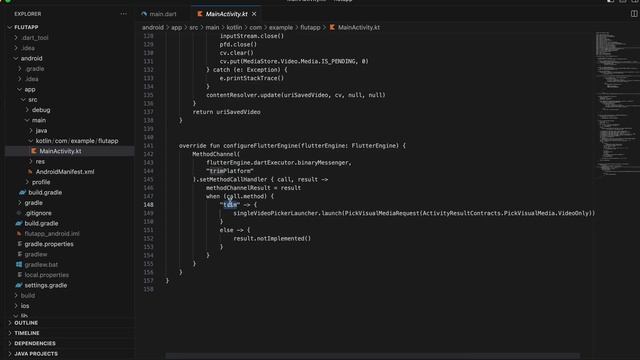Screen dimensions: 640x360
Task: Click the "trimPlatform" string on line 144
Action: coord(230,171)
